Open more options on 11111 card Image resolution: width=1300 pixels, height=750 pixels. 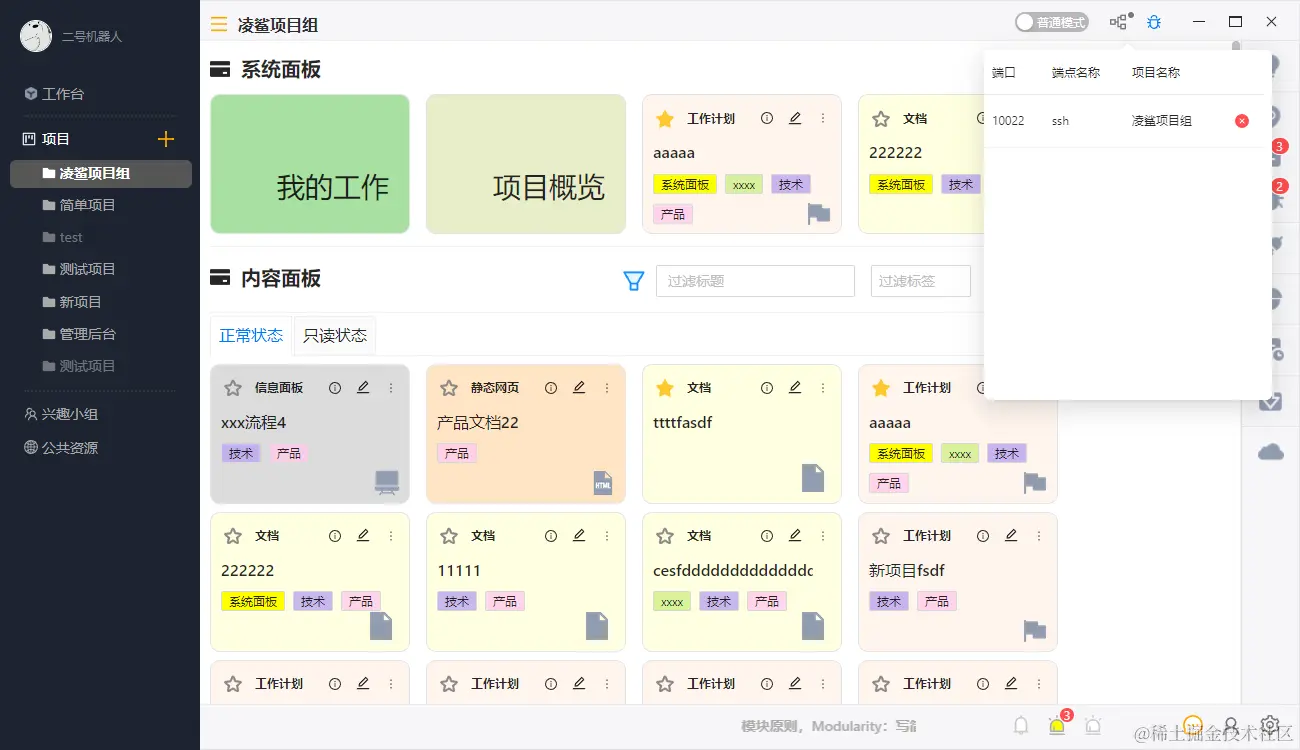click(607, 536)
